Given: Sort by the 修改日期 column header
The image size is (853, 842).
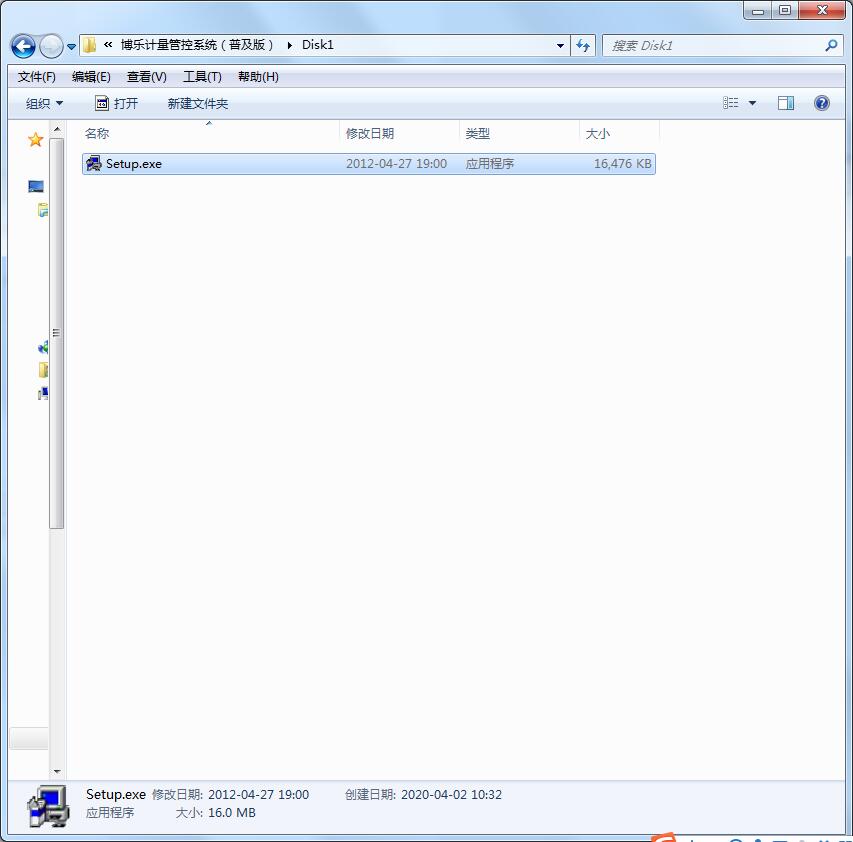Looking at the screenshot, I should pyautogui.click(x=400, y=133).
